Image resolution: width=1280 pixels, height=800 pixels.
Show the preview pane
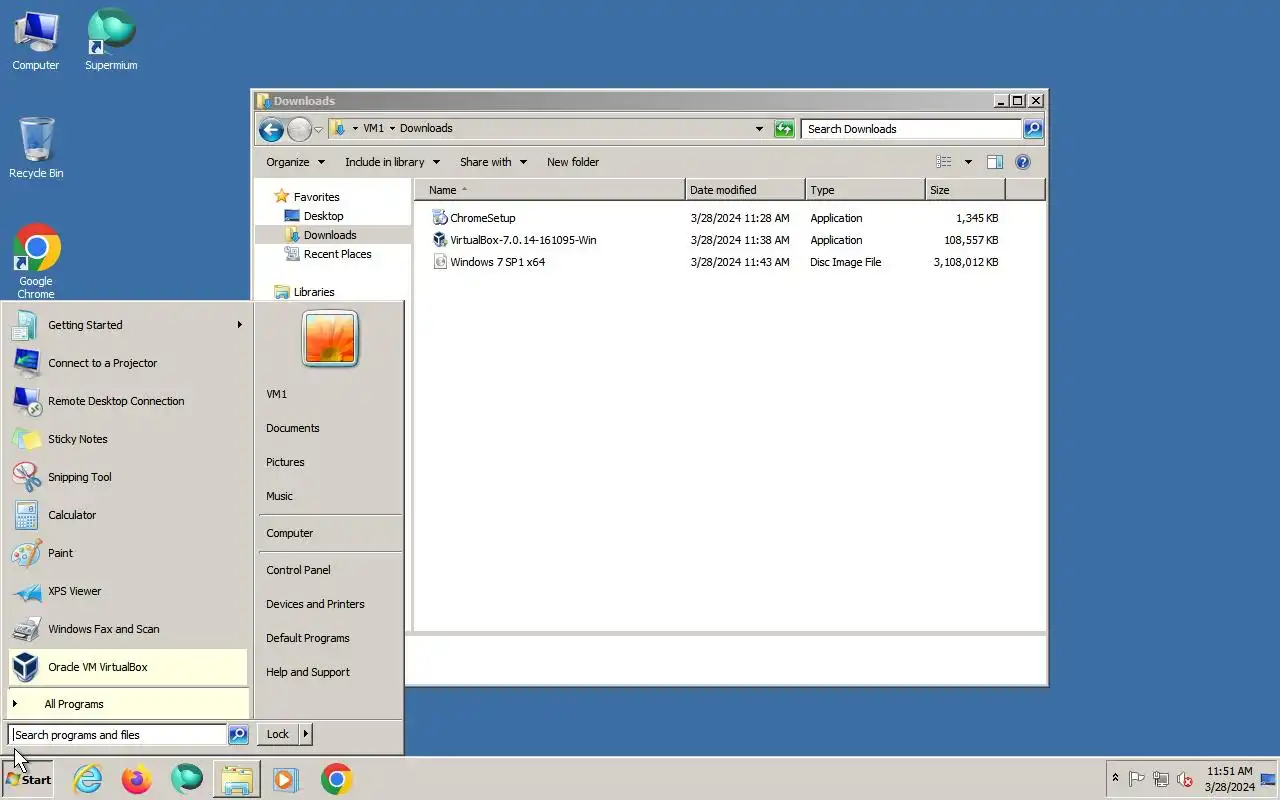(995, 162)
